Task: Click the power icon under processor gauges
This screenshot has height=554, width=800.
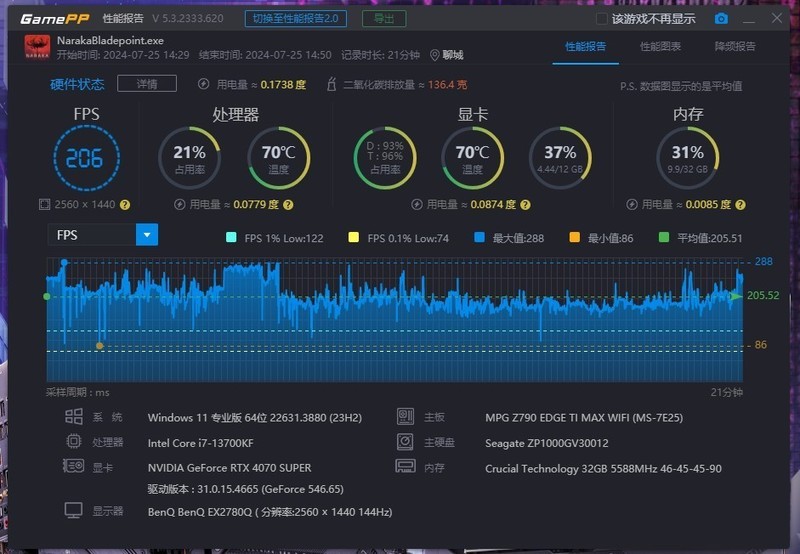Action: coord(180,205)
